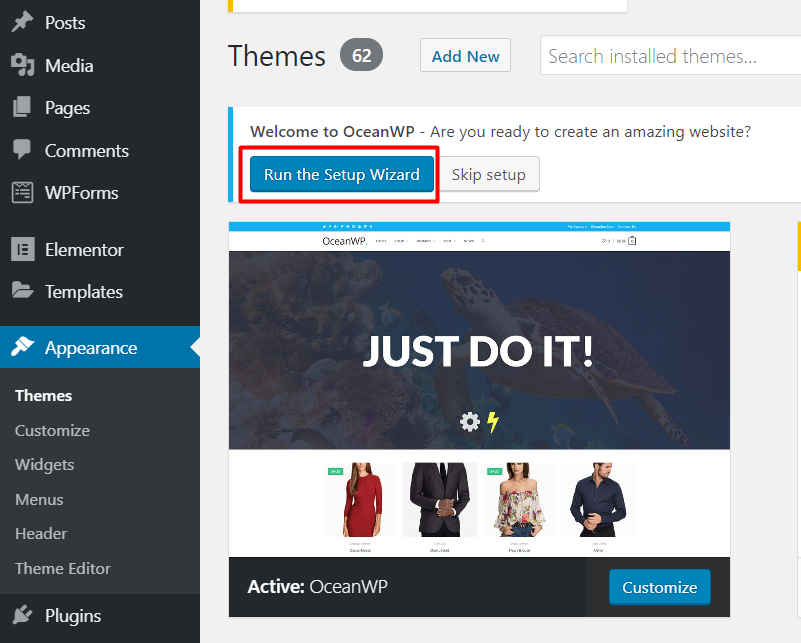Open the Media menu
The height and width of the screenshot is (643, 801).
pos(100,65)
